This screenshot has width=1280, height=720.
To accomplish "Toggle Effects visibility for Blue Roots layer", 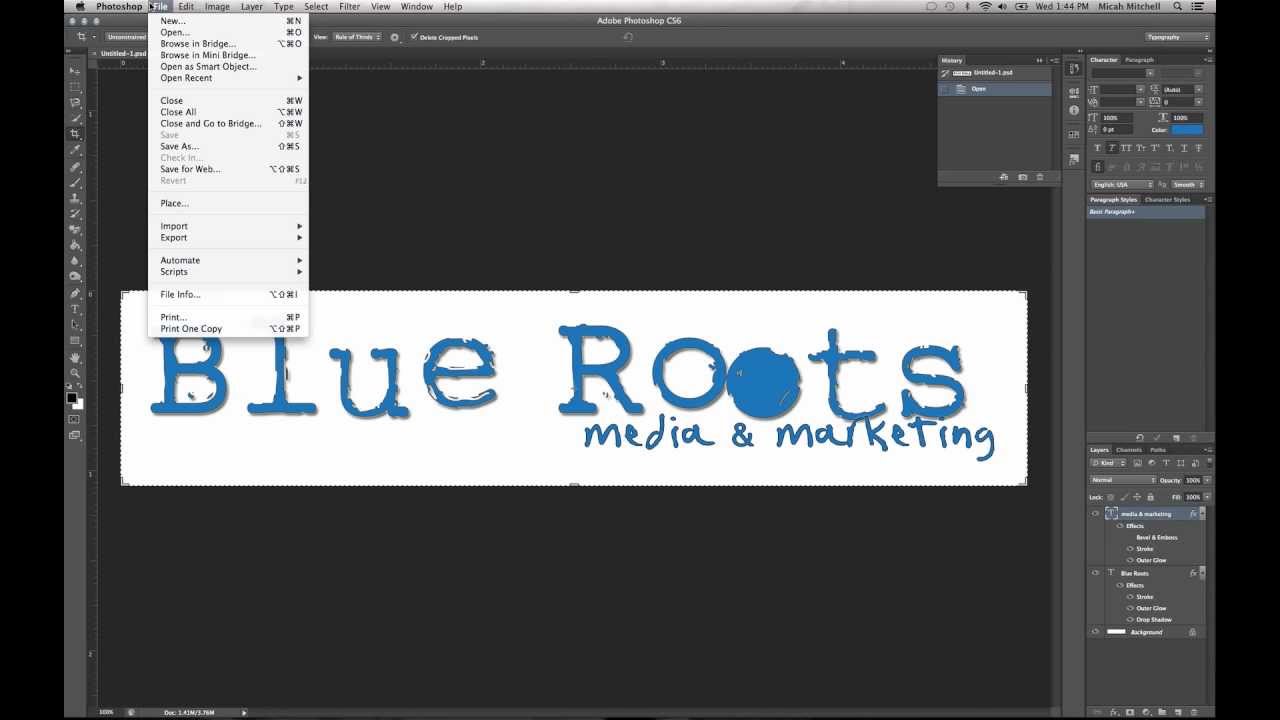I will 1120,585.
